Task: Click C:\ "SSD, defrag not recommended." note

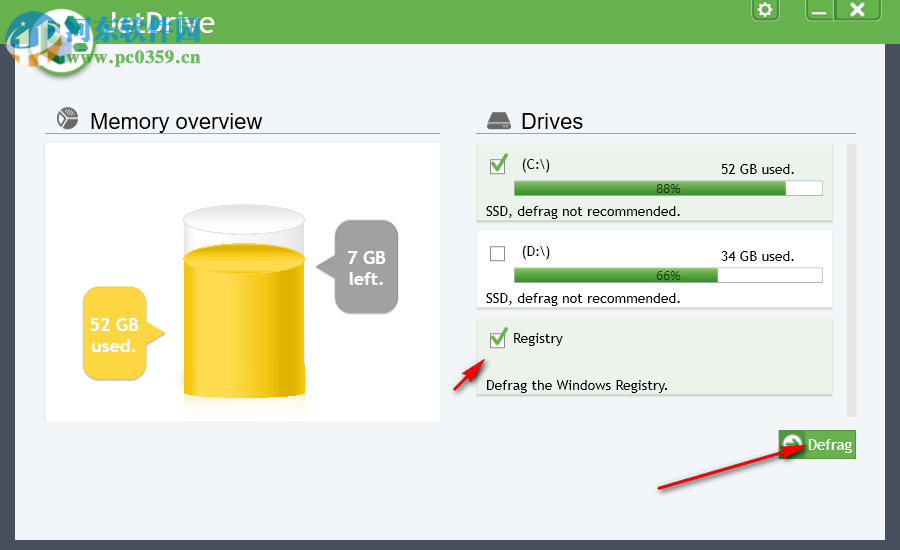Action: click(x=583, y=211)
